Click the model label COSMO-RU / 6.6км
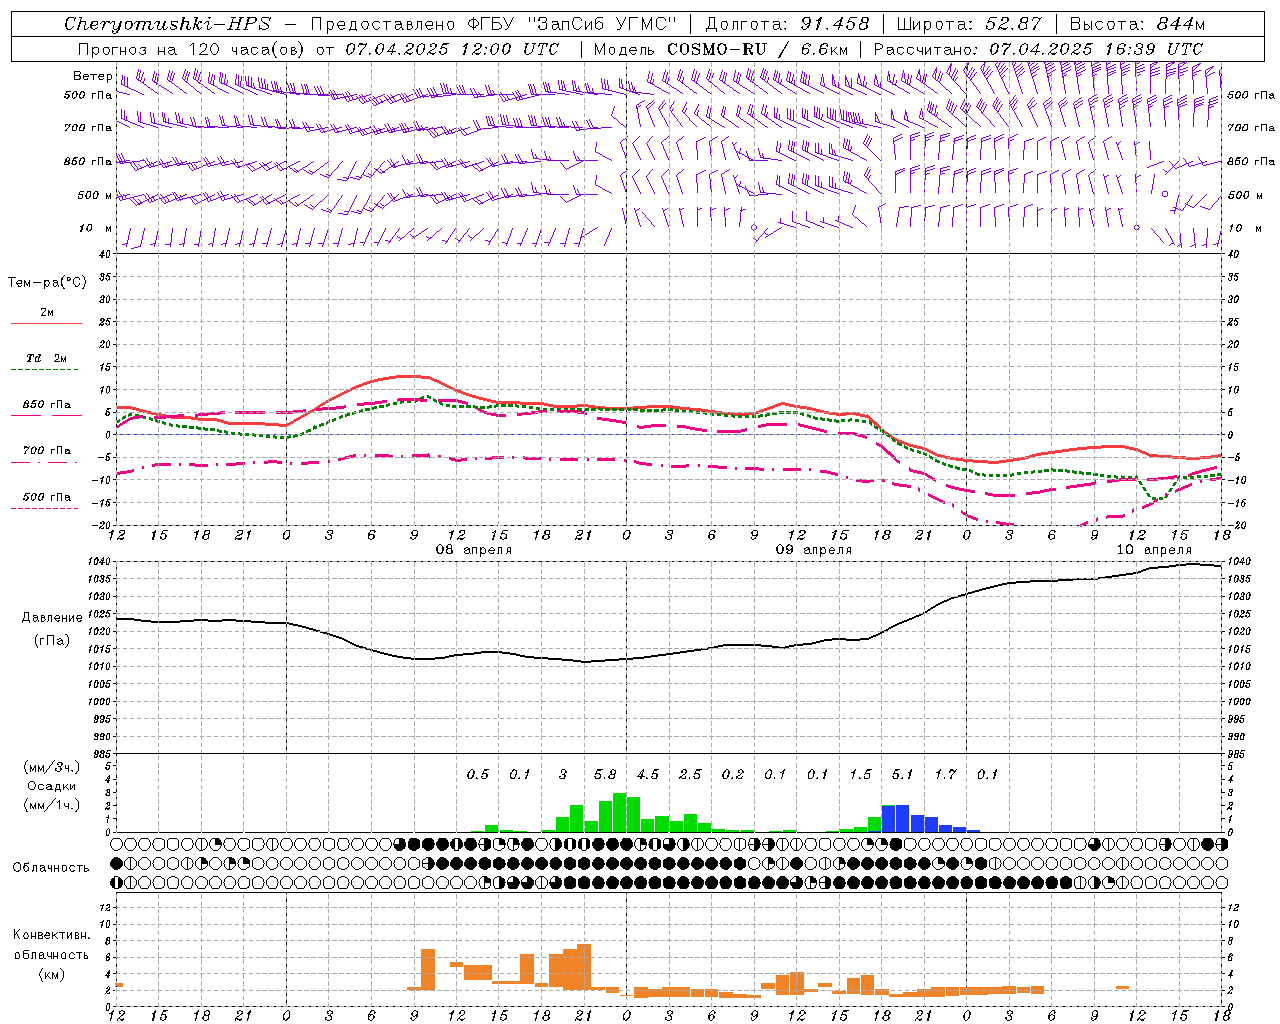This screenshot has width=1280, height=1024. 758,49
